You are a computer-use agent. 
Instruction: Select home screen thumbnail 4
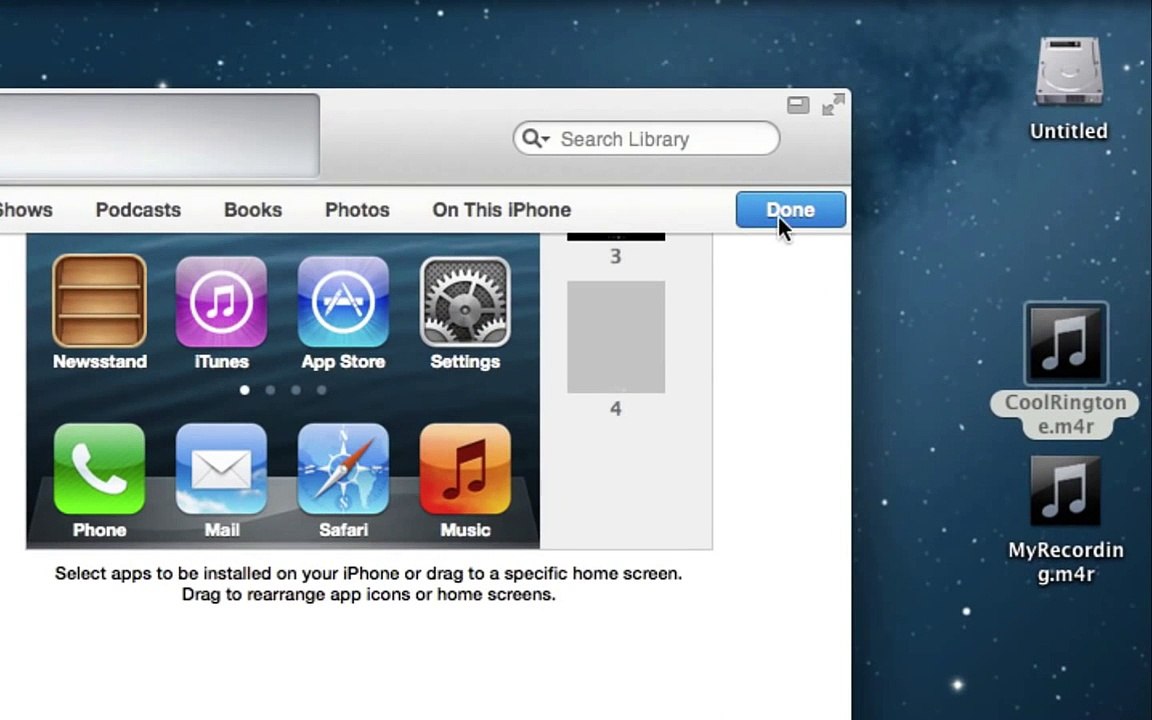point(616,336)
